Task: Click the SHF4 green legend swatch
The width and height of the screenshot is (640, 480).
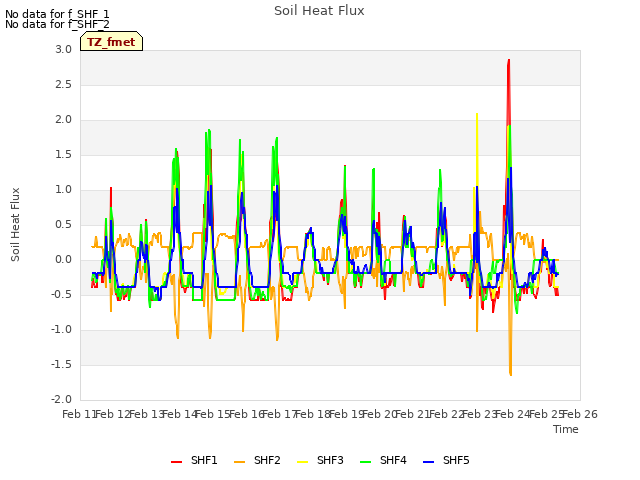Action: tap(366, 462)
